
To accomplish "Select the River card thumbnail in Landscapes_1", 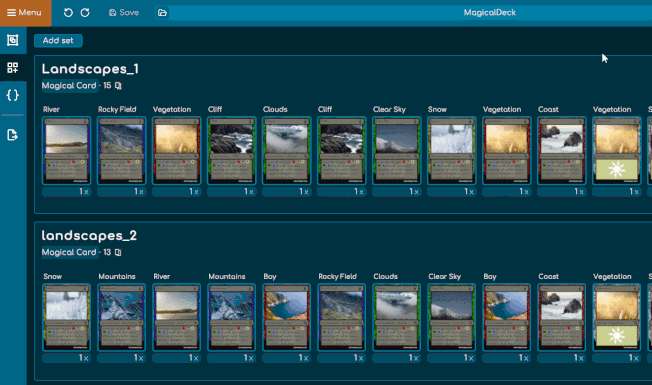I will pos(67,151).
